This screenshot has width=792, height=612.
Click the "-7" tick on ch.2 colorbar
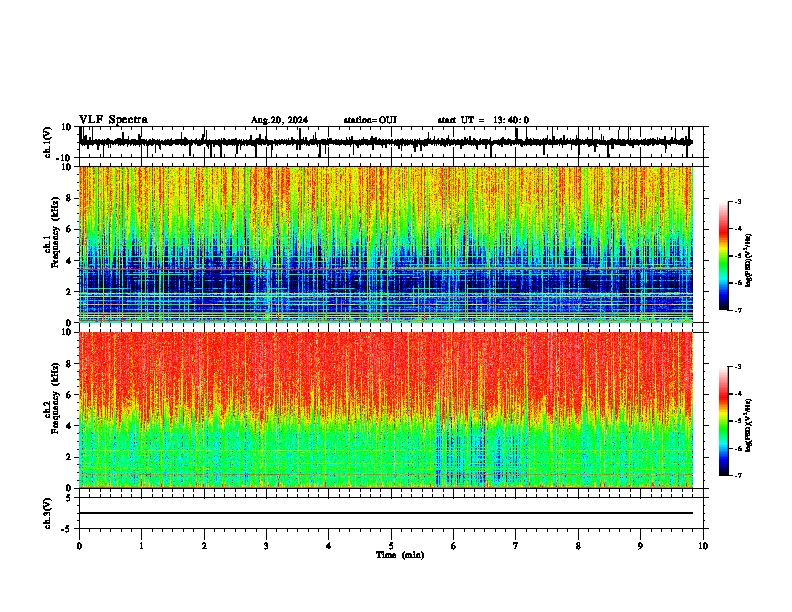pos(737,475)
